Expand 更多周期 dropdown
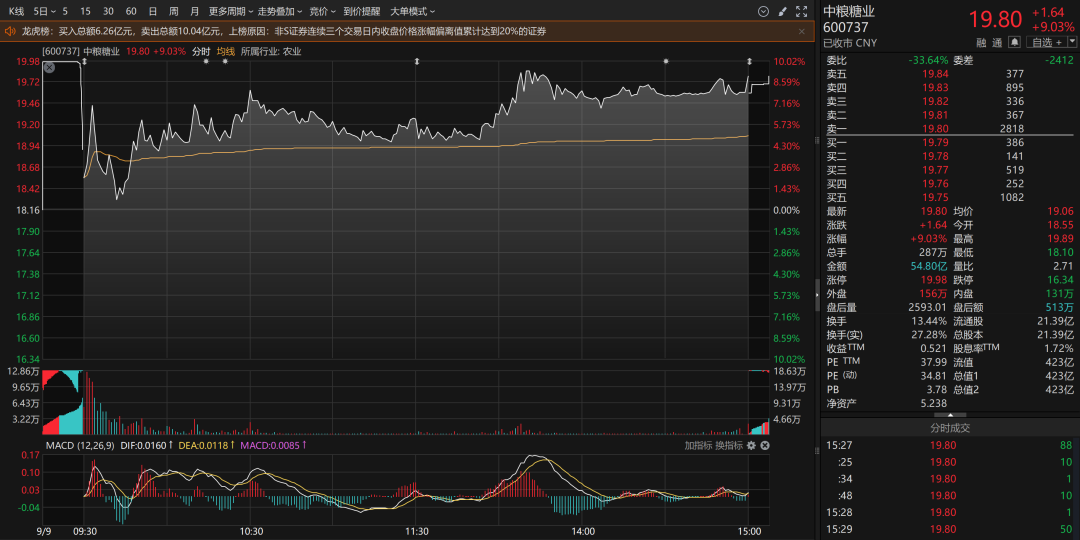The image size is (1080, 540). pyautogui.click(x=231, y=12)
